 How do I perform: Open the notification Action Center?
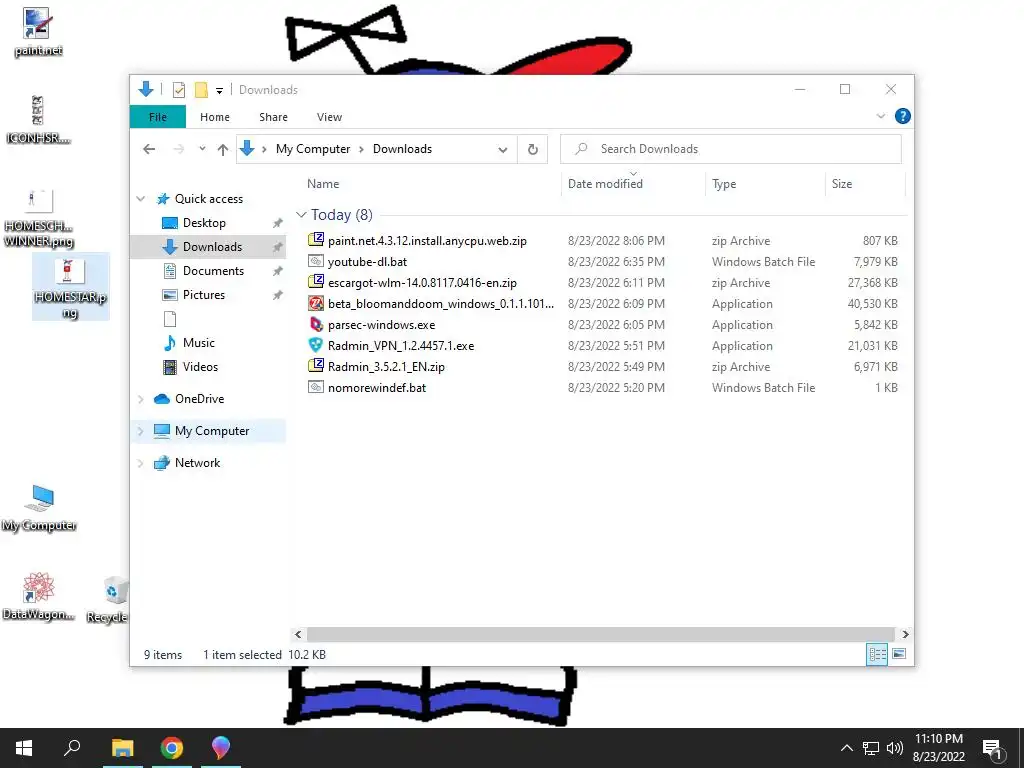992,750
